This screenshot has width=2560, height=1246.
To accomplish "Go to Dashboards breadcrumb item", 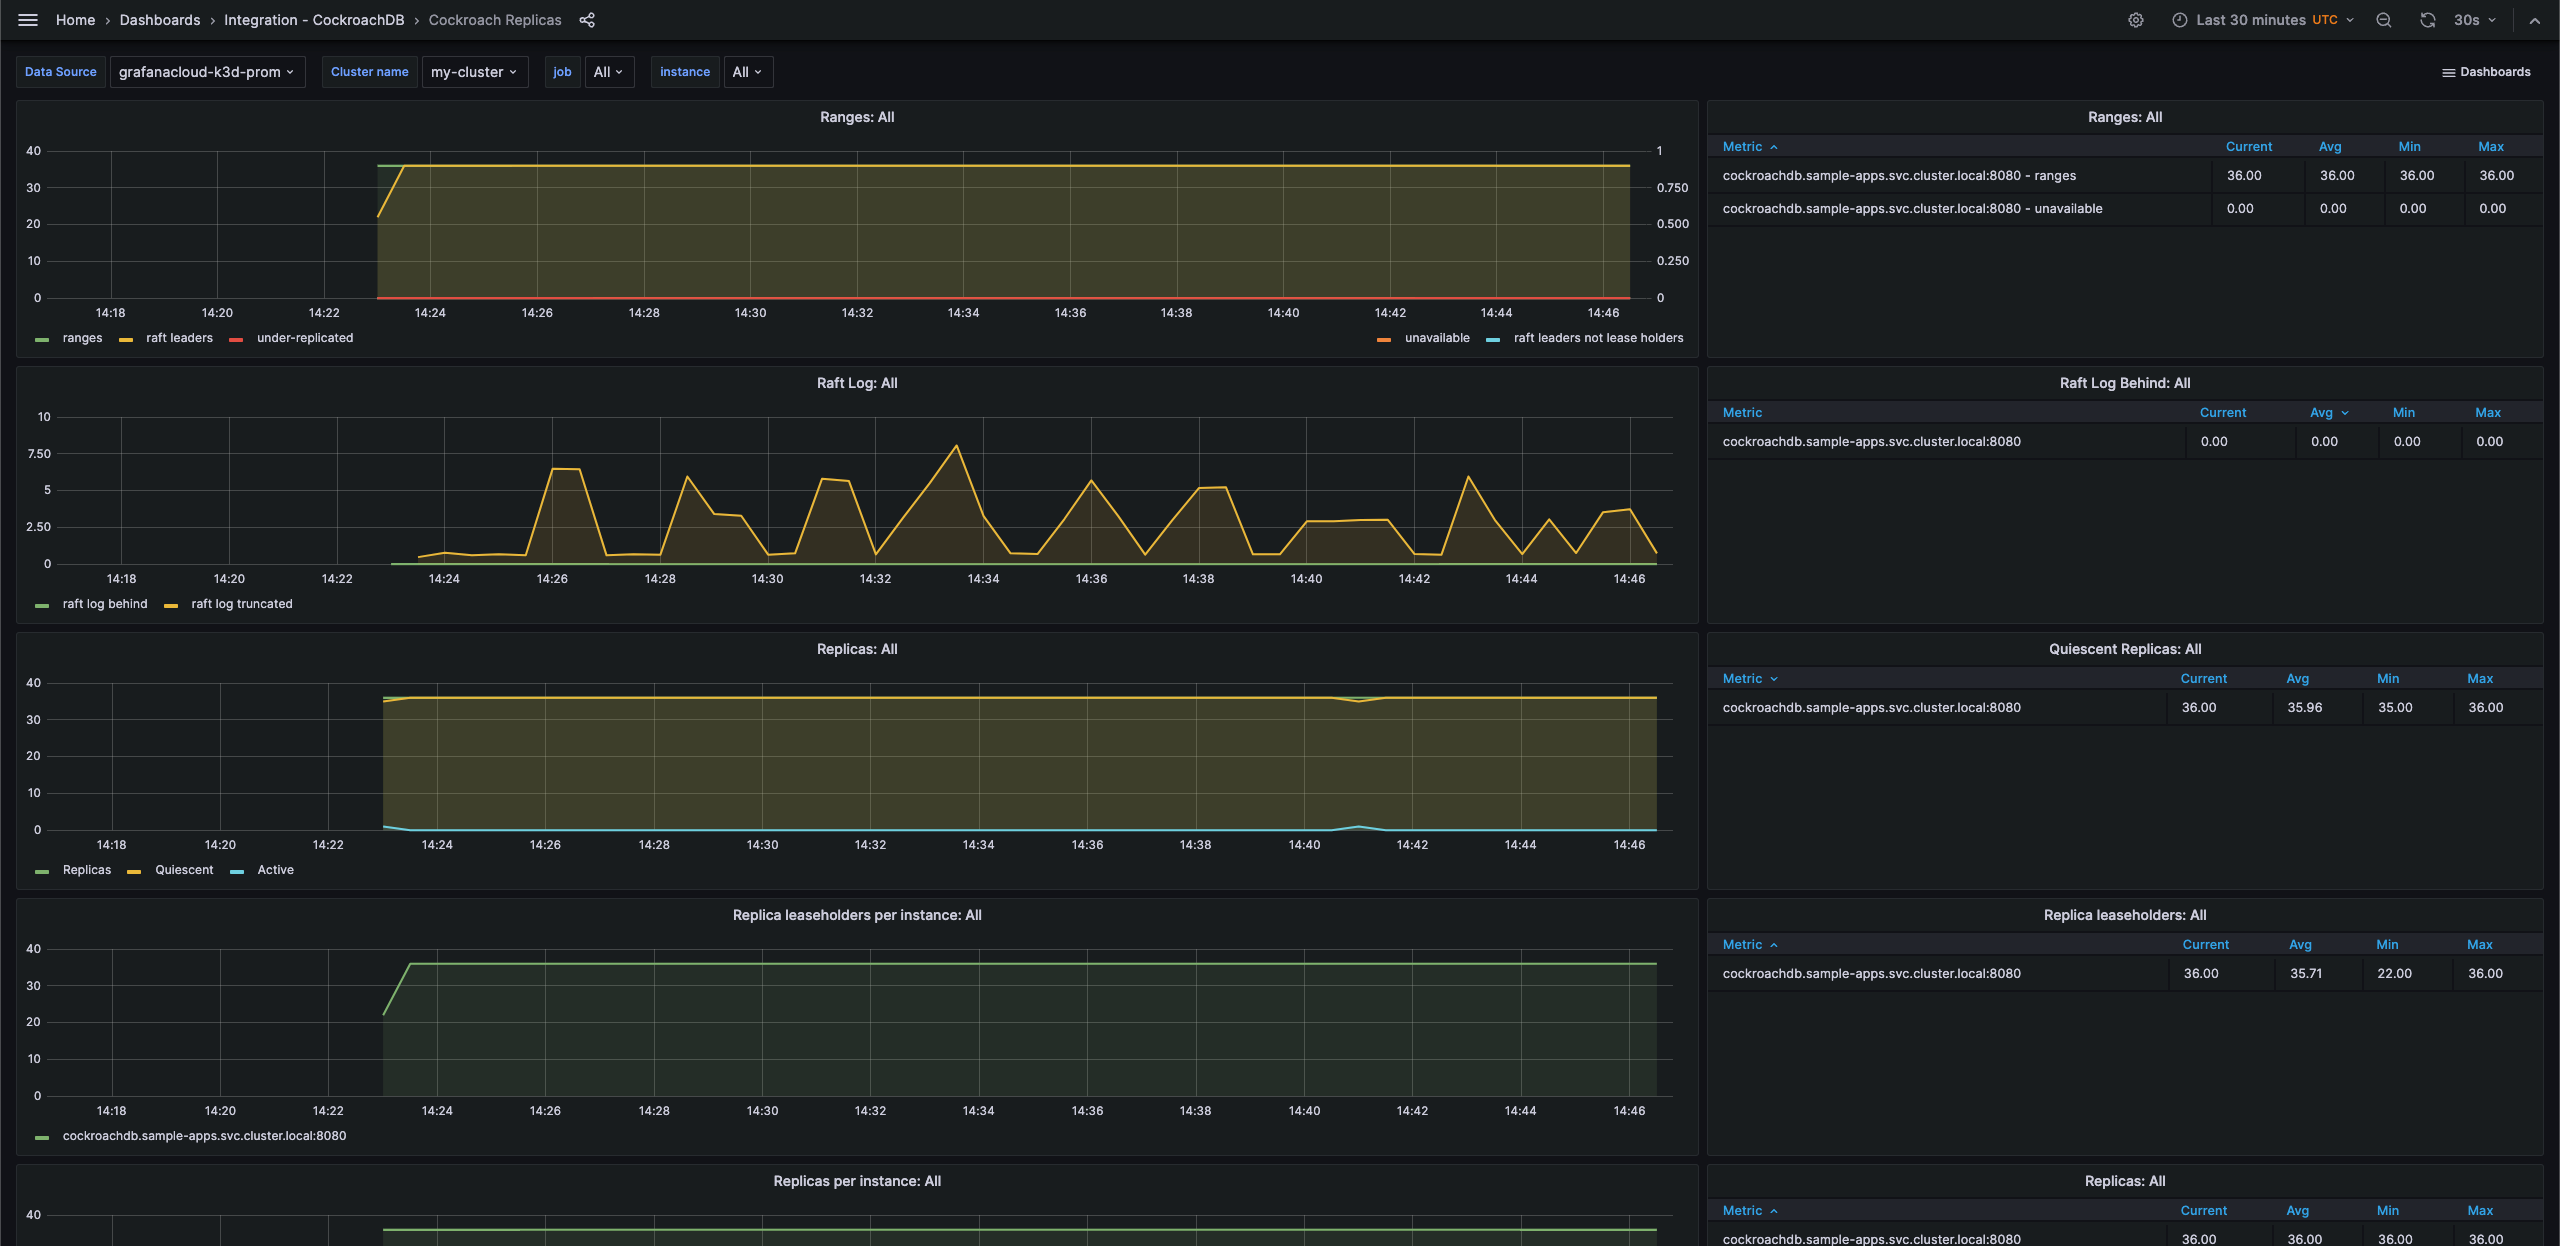I will point(160,20).
